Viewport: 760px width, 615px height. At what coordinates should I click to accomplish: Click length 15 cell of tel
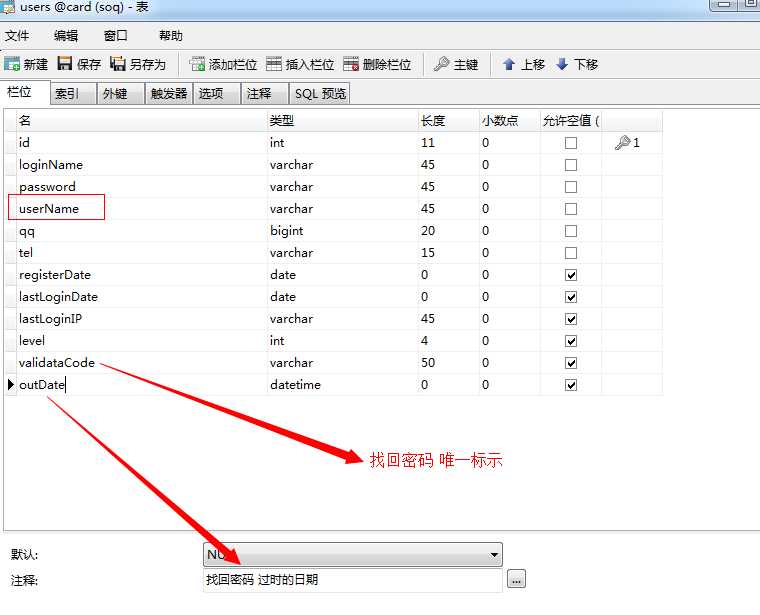449,253
